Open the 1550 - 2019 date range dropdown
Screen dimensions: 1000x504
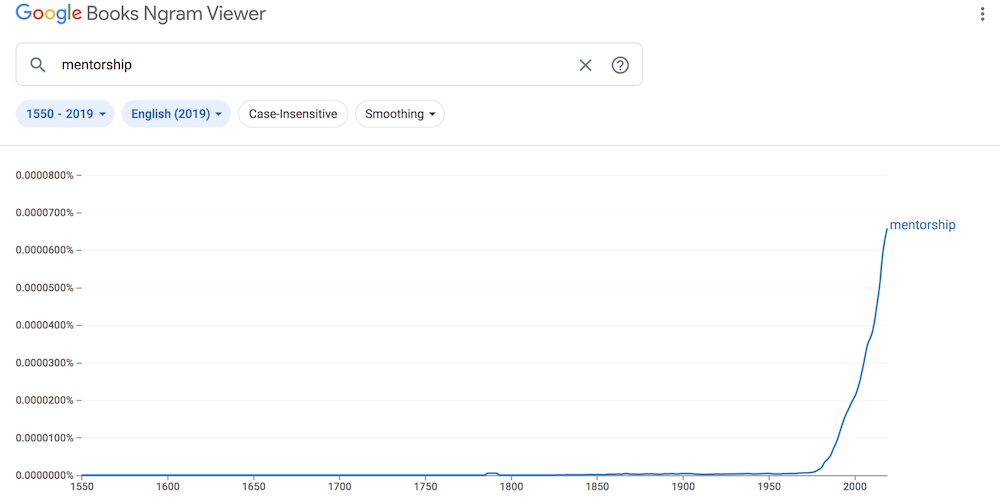click(65, 114)
